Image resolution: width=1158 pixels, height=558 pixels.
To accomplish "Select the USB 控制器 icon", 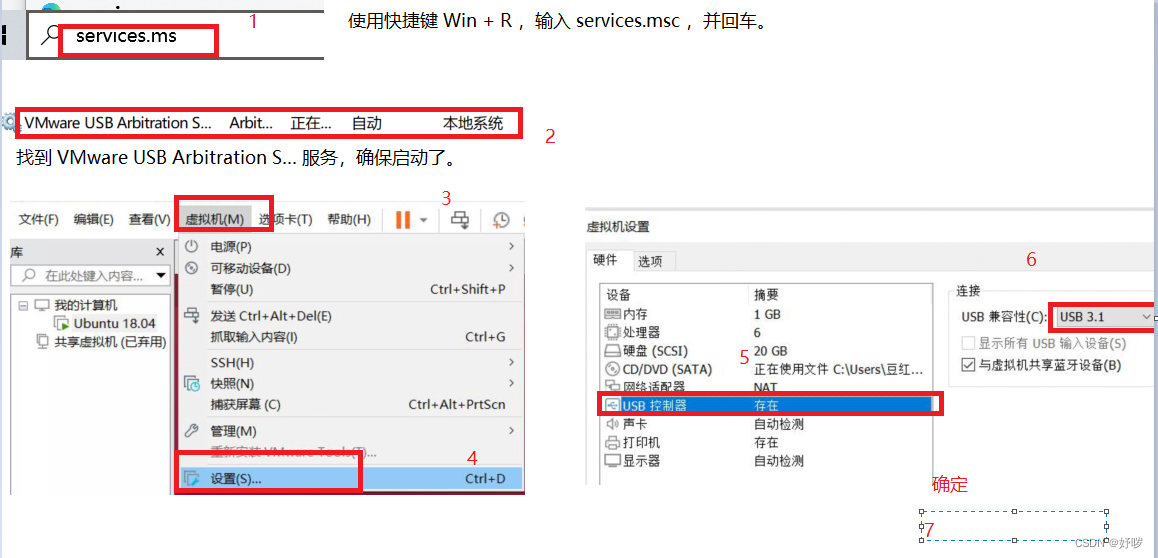I will point(612,404).
